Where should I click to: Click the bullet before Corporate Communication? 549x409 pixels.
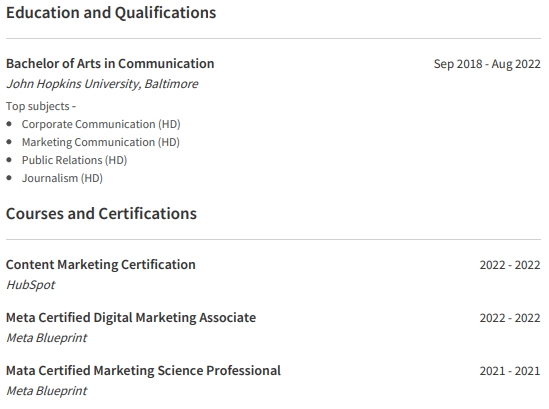9,124
